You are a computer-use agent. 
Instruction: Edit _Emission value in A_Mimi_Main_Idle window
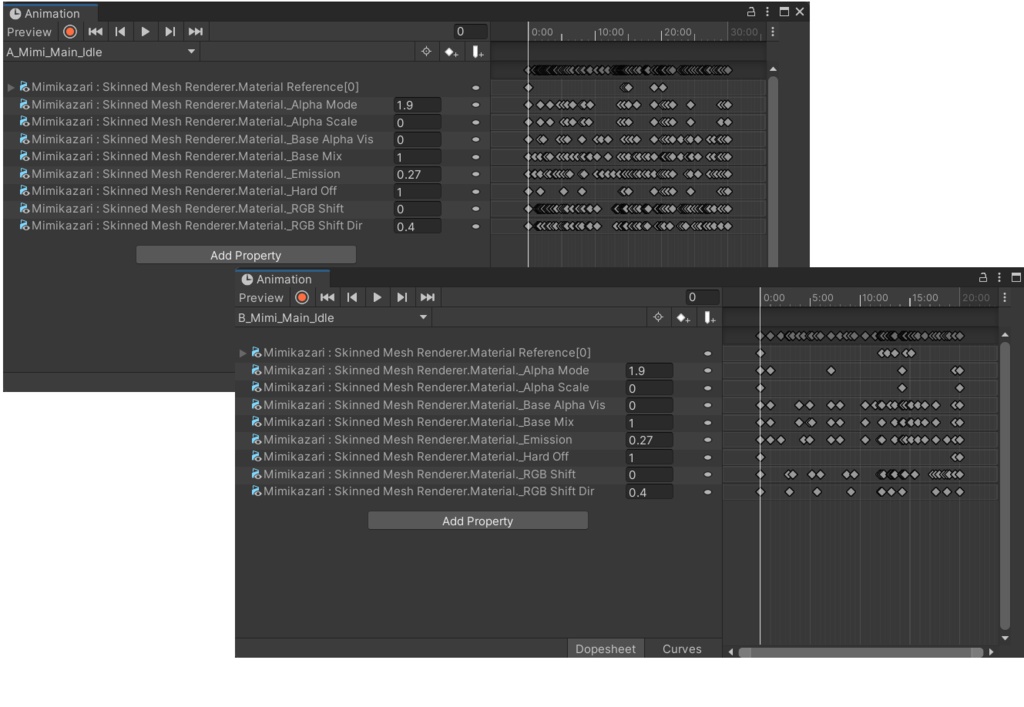coord(417,174)
